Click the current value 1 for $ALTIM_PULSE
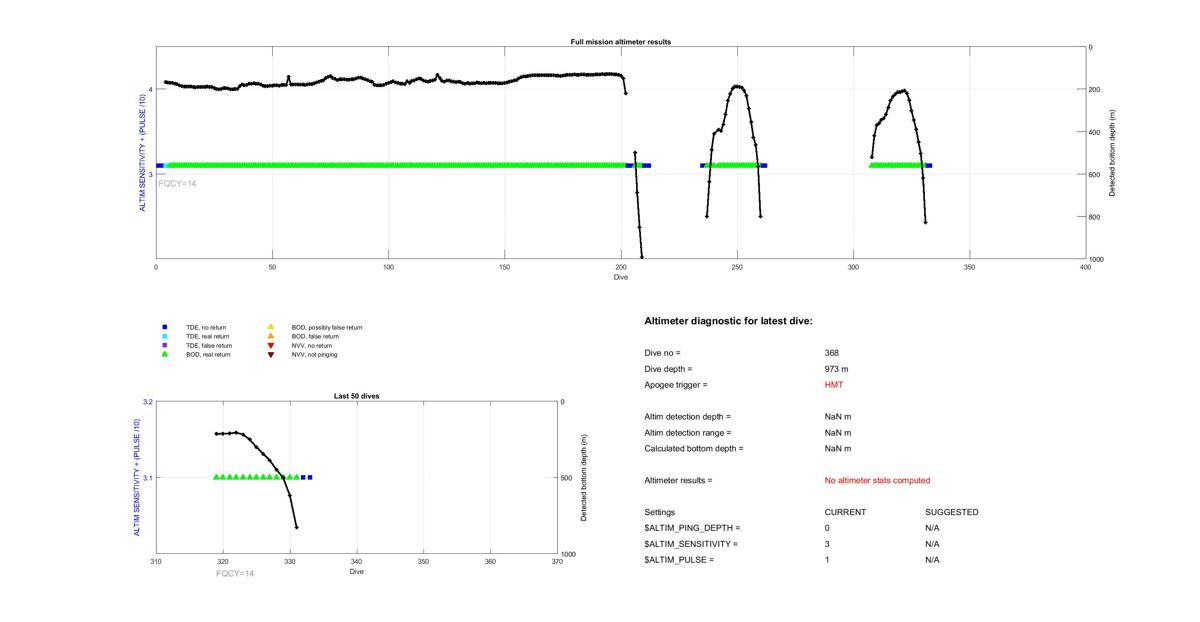1200x622 pixels. [x=828, y=560]
